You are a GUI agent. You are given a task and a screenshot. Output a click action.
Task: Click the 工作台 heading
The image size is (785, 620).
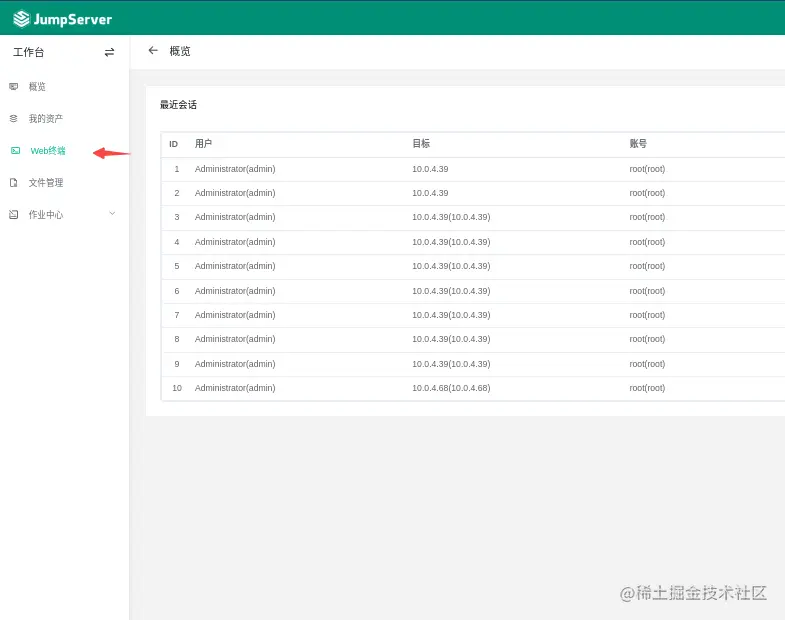coord(29,52)
